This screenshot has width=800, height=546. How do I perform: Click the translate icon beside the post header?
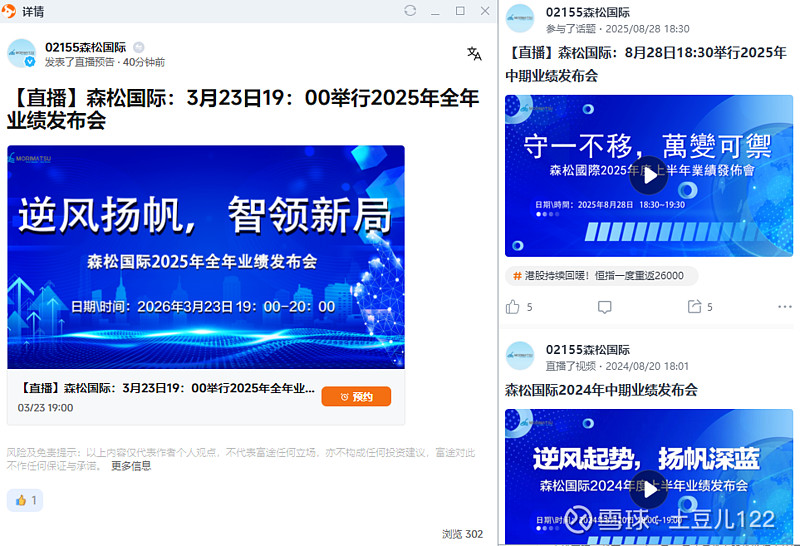[474, 54]
